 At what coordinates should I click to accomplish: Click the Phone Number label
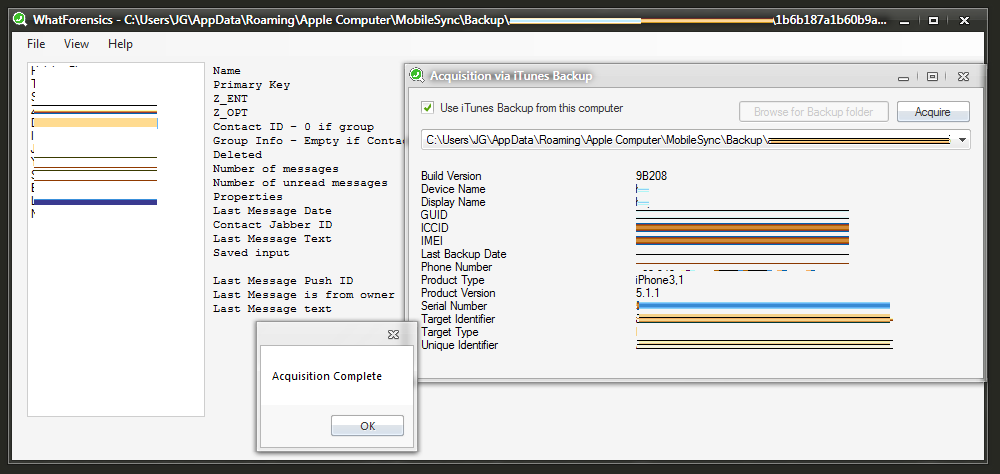tap(456, 267)
